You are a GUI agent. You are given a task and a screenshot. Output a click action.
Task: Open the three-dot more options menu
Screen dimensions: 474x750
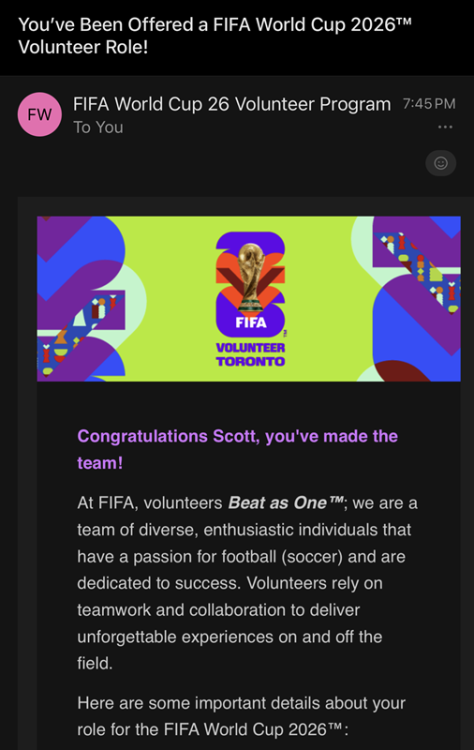pos(445,127)
